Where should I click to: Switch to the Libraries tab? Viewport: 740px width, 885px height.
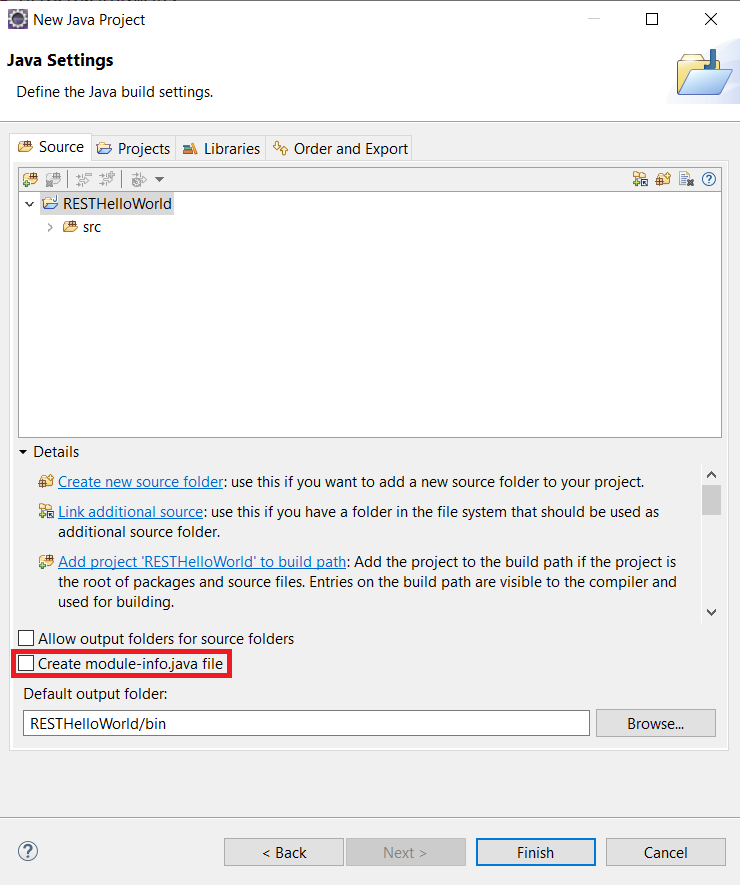pos(221,148)
